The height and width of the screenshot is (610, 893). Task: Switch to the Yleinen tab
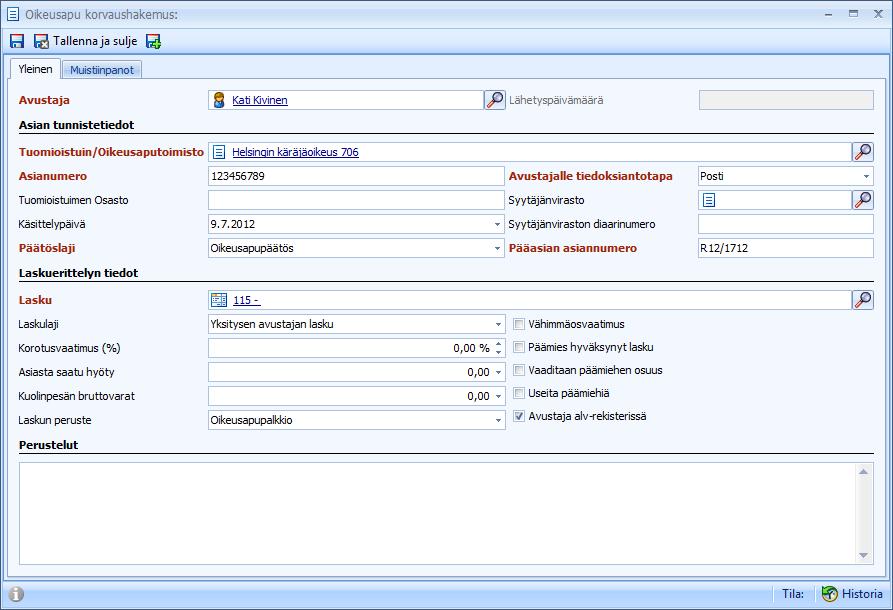pyautogui.click(x=35, y=69)
